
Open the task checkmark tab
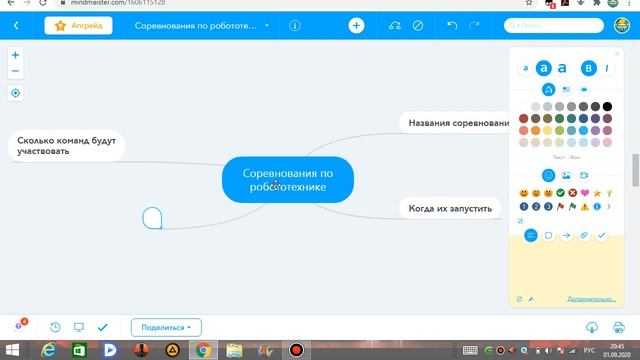tap(602, 236)
